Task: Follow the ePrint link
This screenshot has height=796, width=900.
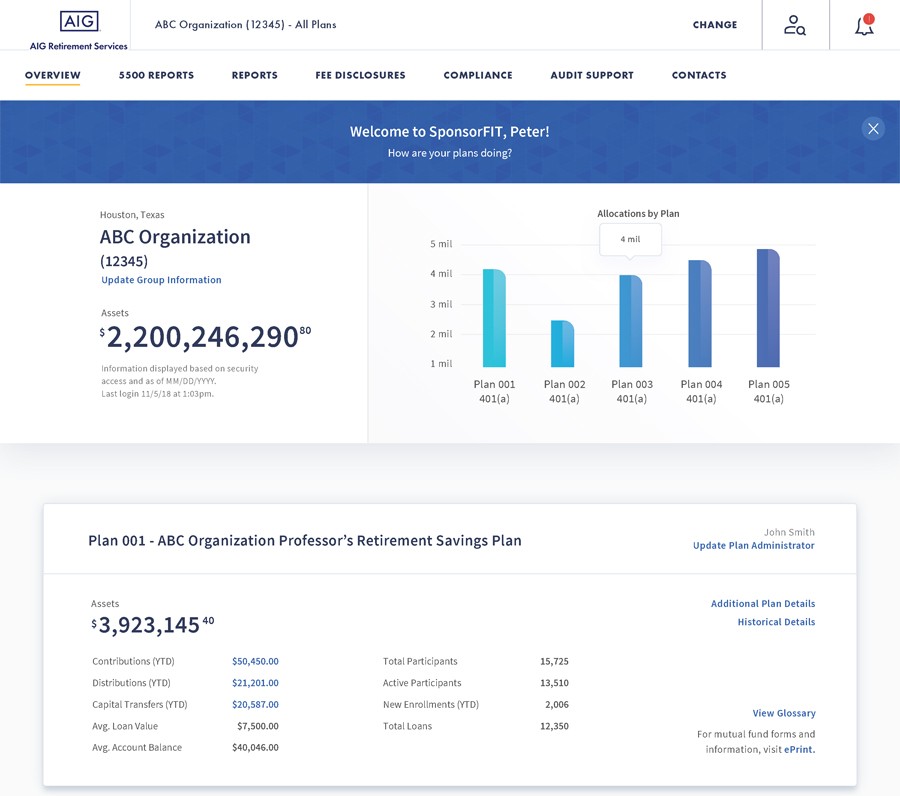Action: (x=800, y=750)
